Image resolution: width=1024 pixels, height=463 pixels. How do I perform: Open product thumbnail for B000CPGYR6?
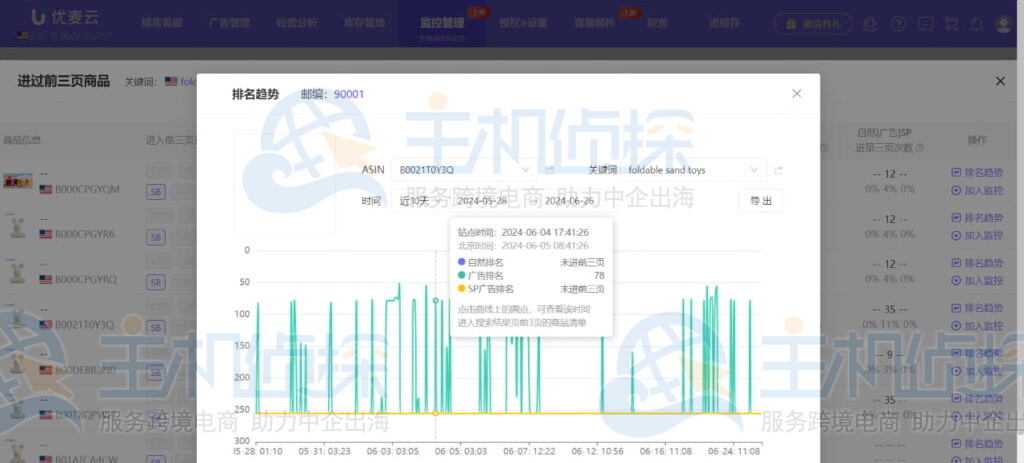pos(18,227)
